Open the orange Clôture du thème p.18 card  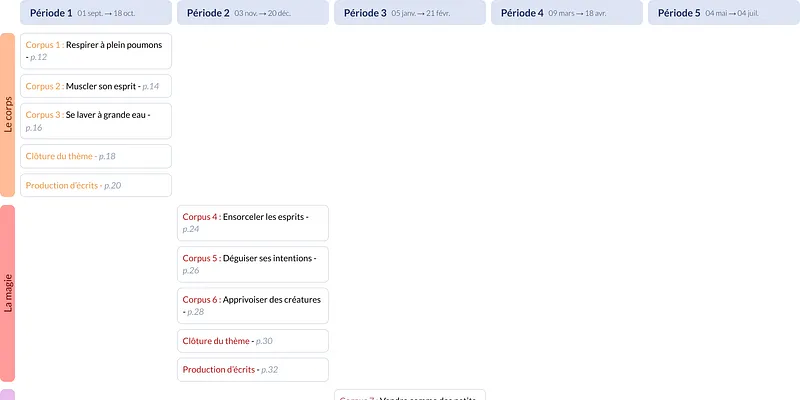[96, 156]
